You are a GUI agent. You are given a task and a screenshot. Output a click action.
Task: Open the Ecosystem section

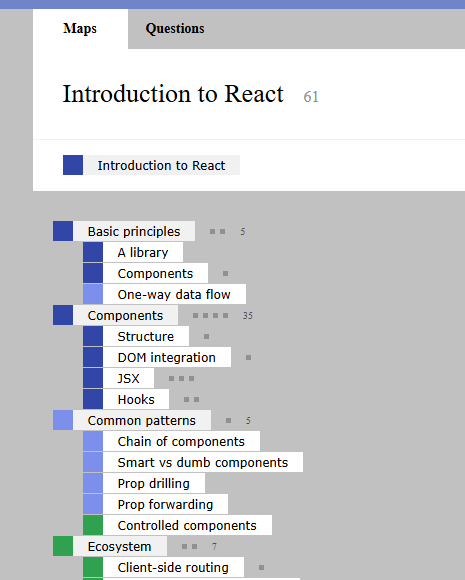(120, 546)
